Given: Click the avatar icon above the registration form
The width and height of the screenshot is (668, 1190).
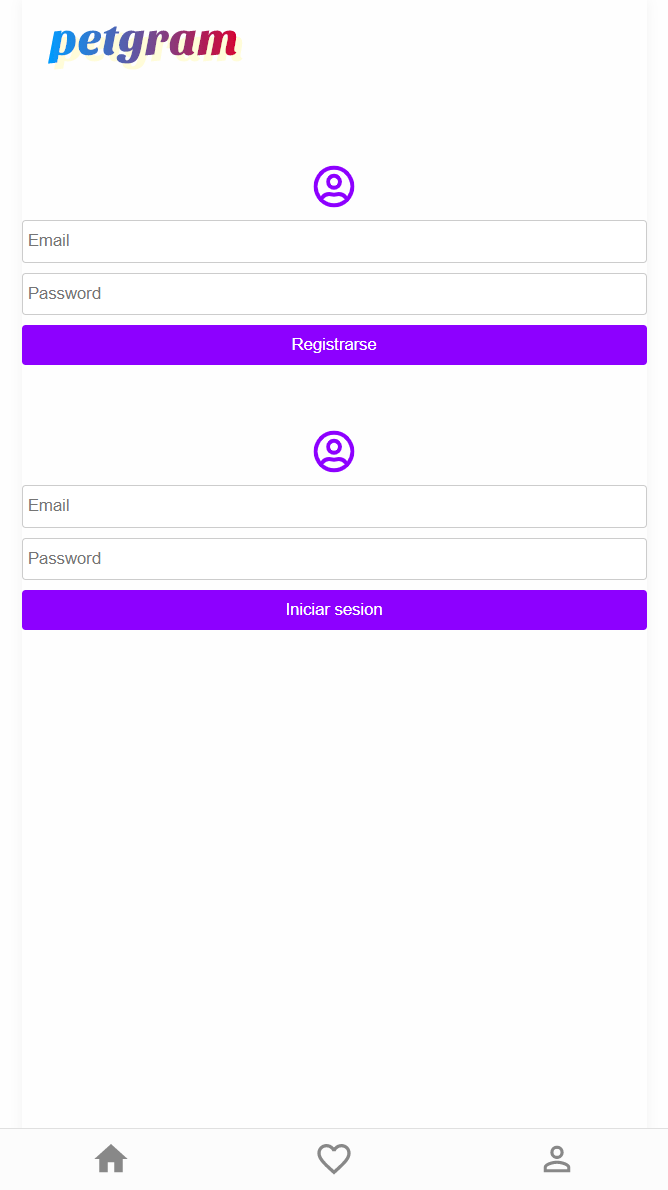Looking at the screenshot, I should coord(333,186).
